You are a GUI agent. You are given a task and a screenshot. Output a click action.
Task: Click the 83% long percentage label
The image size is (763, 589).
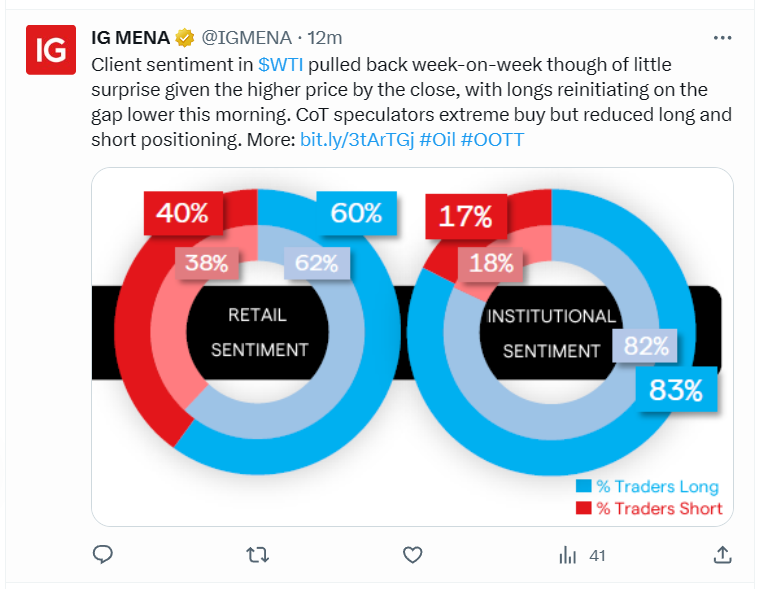676,390
